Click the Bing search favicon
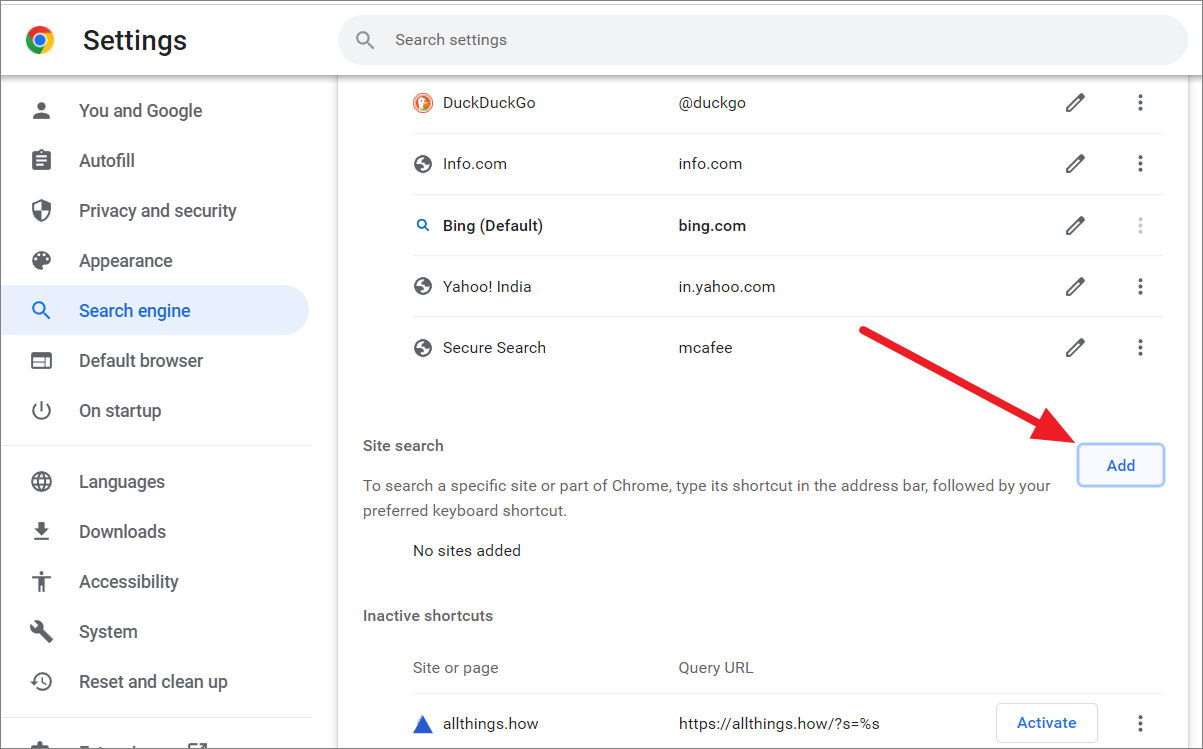This screenshot has width=1203, height=749. click(x=423, y=226)
